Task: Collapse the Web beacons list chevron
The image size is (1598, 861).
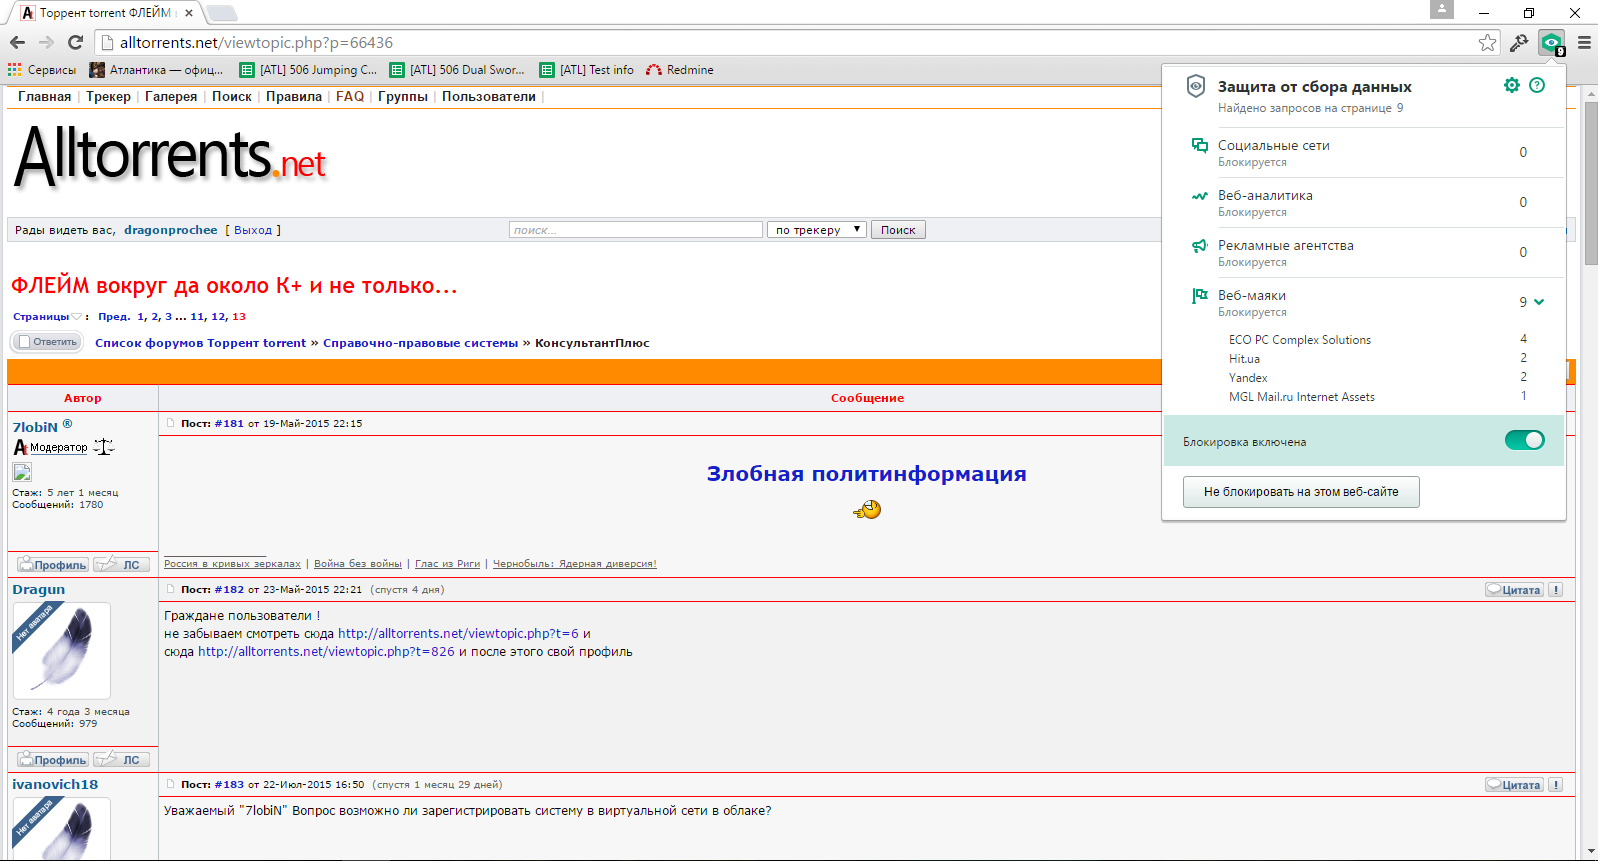Action: click(x=1539, y=302)
